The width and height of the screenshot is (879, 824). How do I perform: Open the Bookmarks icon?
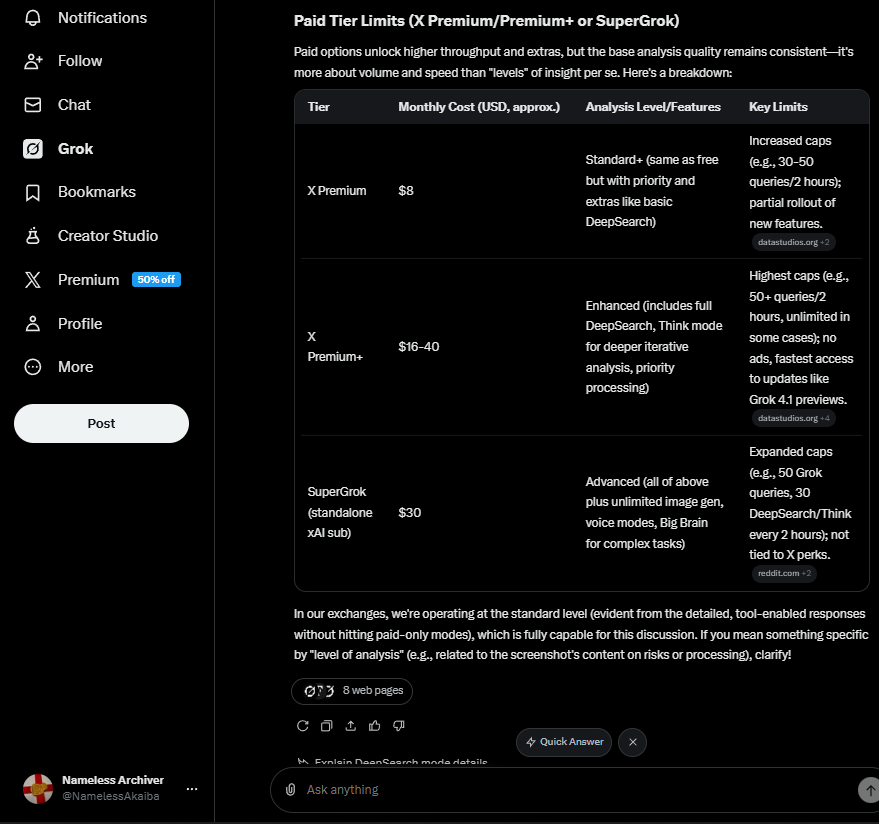[33, 192]
